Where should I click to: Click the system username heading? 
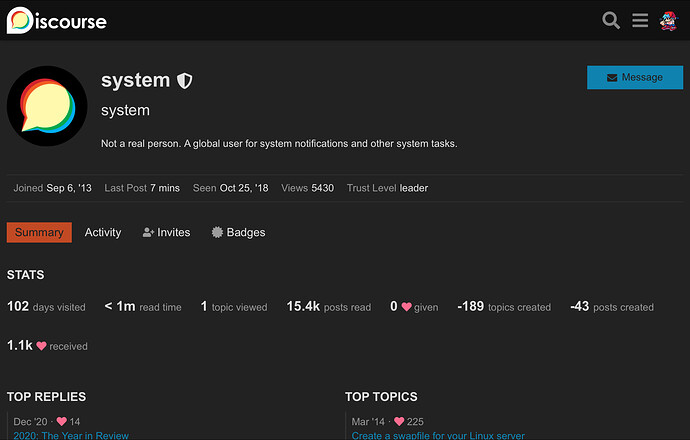(x=136, y=81)
